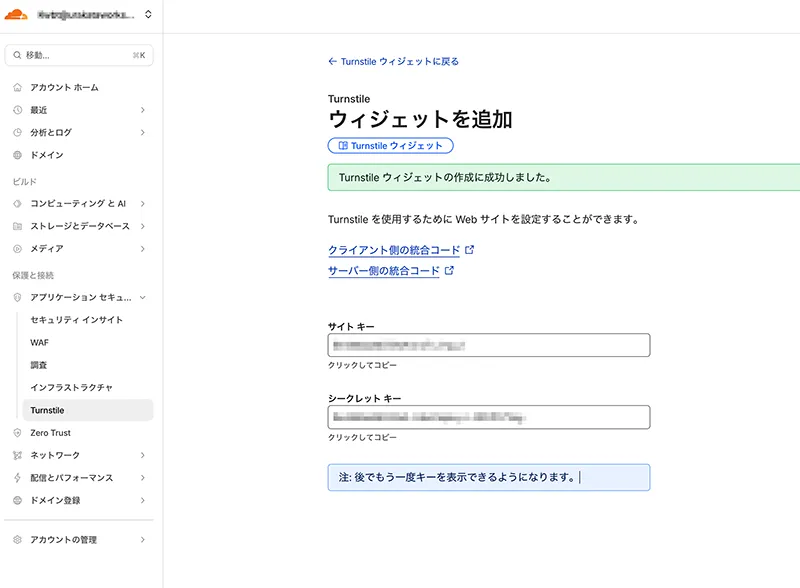This screenshot has width=800, height=588.
Task: Collapse the アプリケーション セキュリティ section
Action: coord(143,297)
